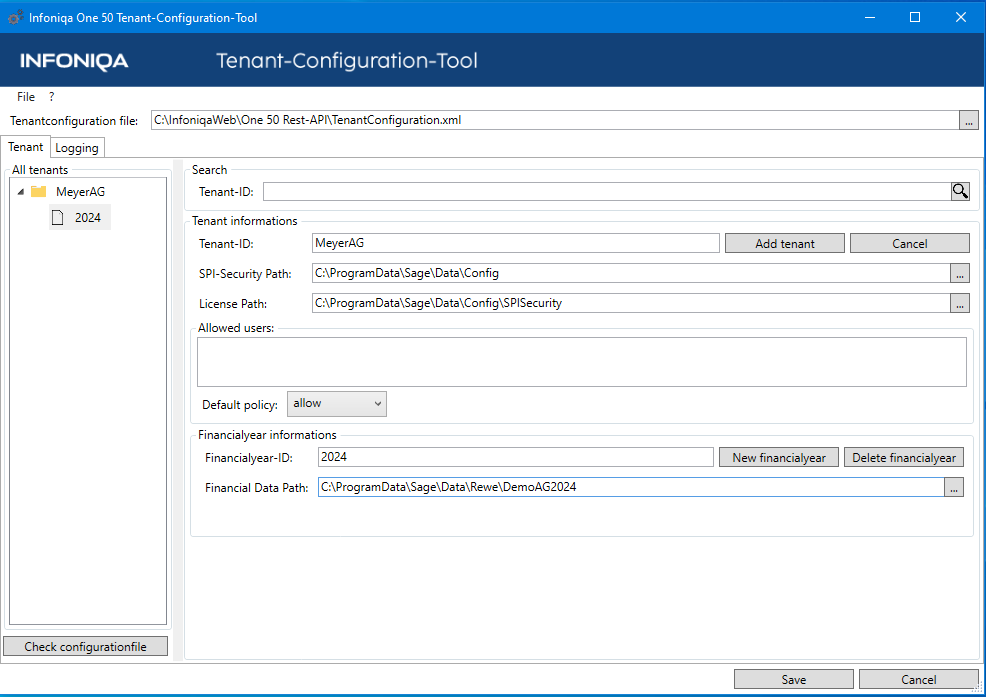Close the Tenant-Configuration-Tool window
The height and width of the screenshot is (697, 986).
[x=961, y=17]
